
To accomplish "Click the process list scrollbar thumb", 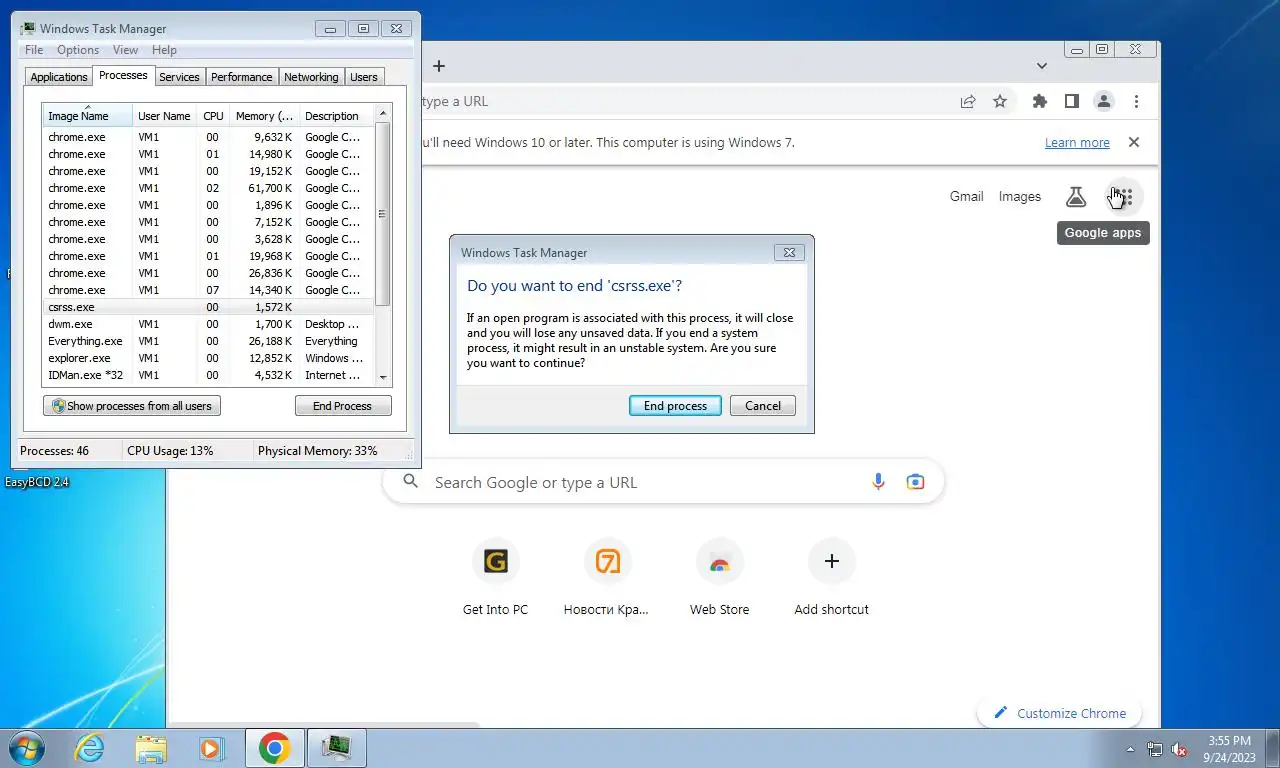I will click(382, 214).
